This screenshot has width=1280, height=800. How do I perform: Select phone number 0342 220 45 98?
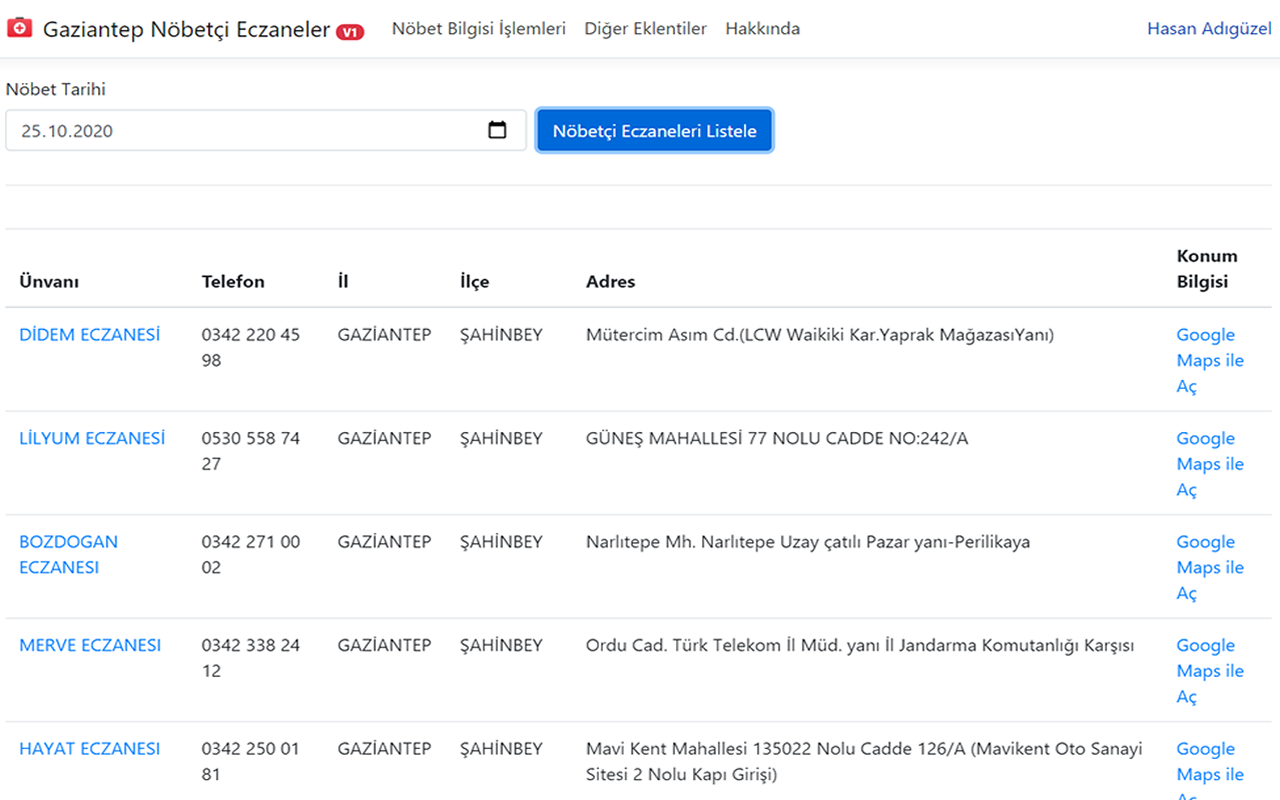[x=251, y=347]
